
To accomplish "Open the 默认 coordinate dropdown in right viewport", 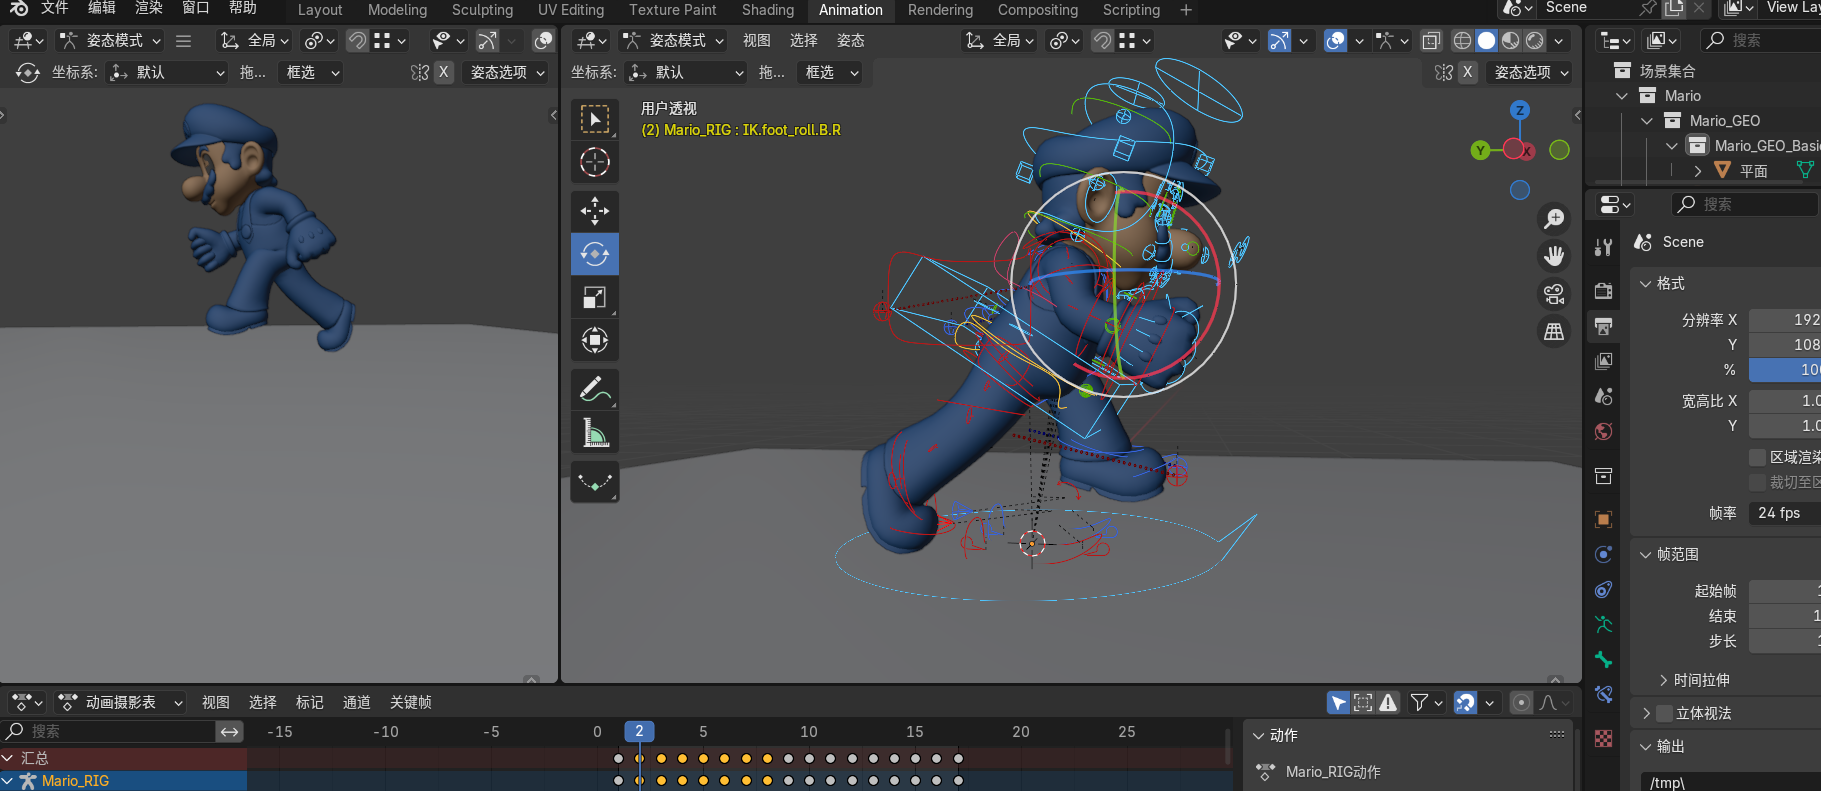I will coord(686,72).
